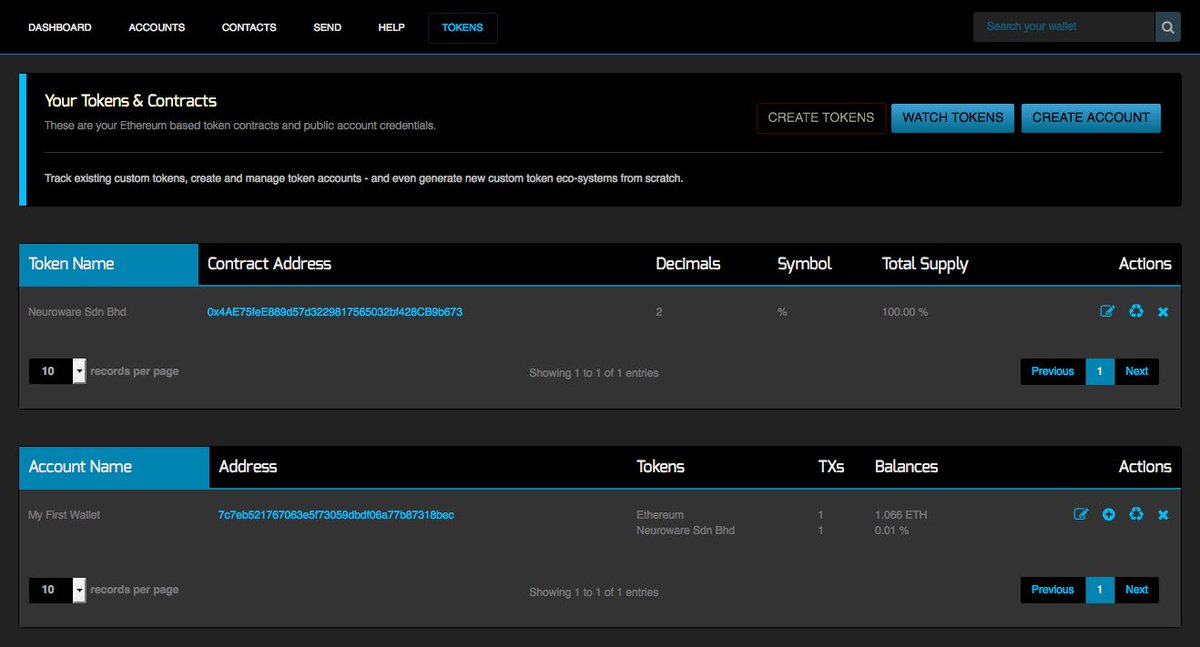Viewport: 1200px width, 647px height.
Task: Select the My First Wallet account name
Action: [64, 515]
